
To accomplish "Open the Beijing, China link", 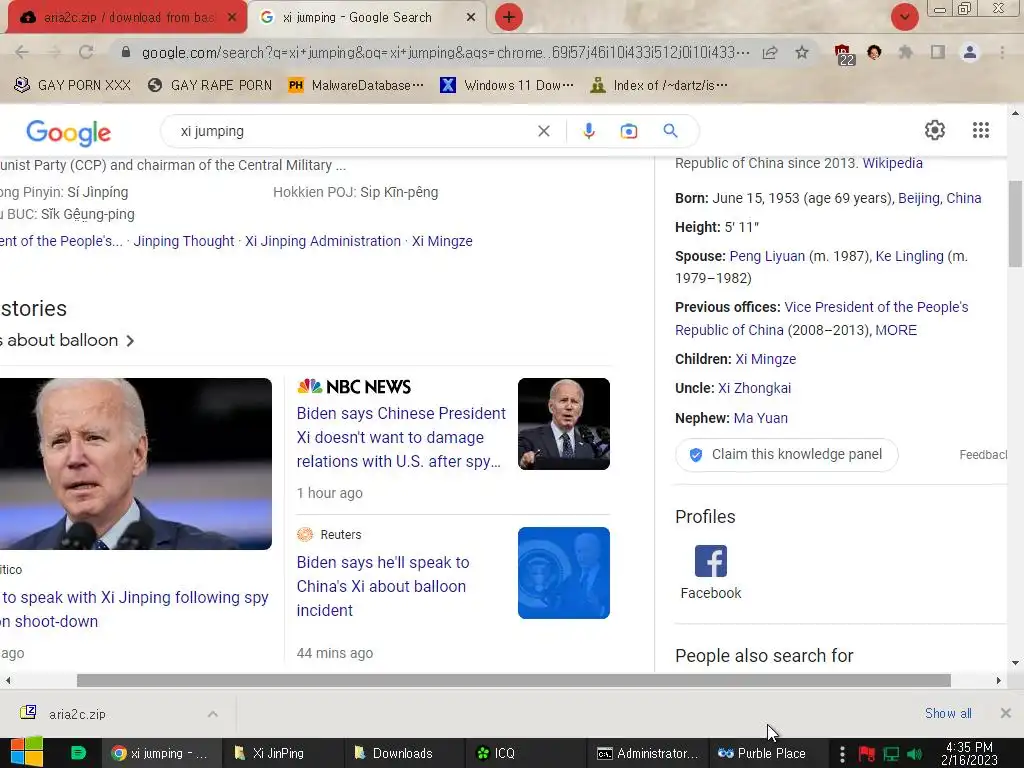I will point(939,198).
